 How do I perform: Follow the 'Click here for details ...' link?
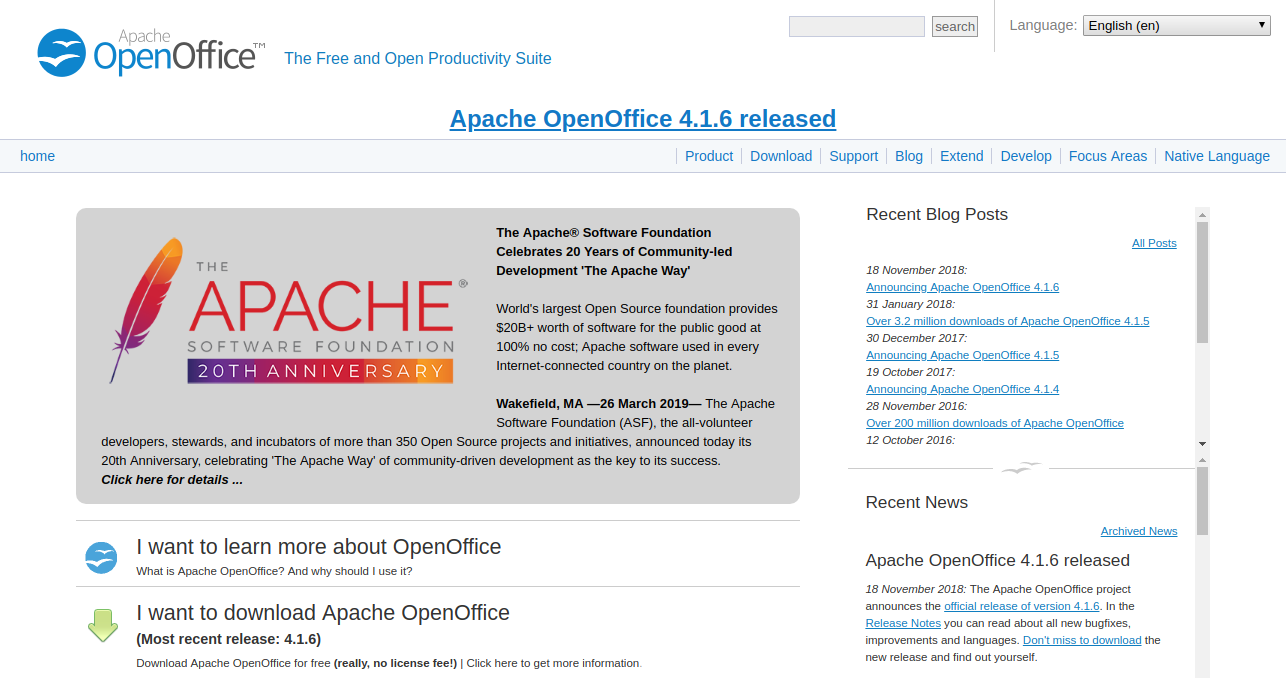[172, 480]
